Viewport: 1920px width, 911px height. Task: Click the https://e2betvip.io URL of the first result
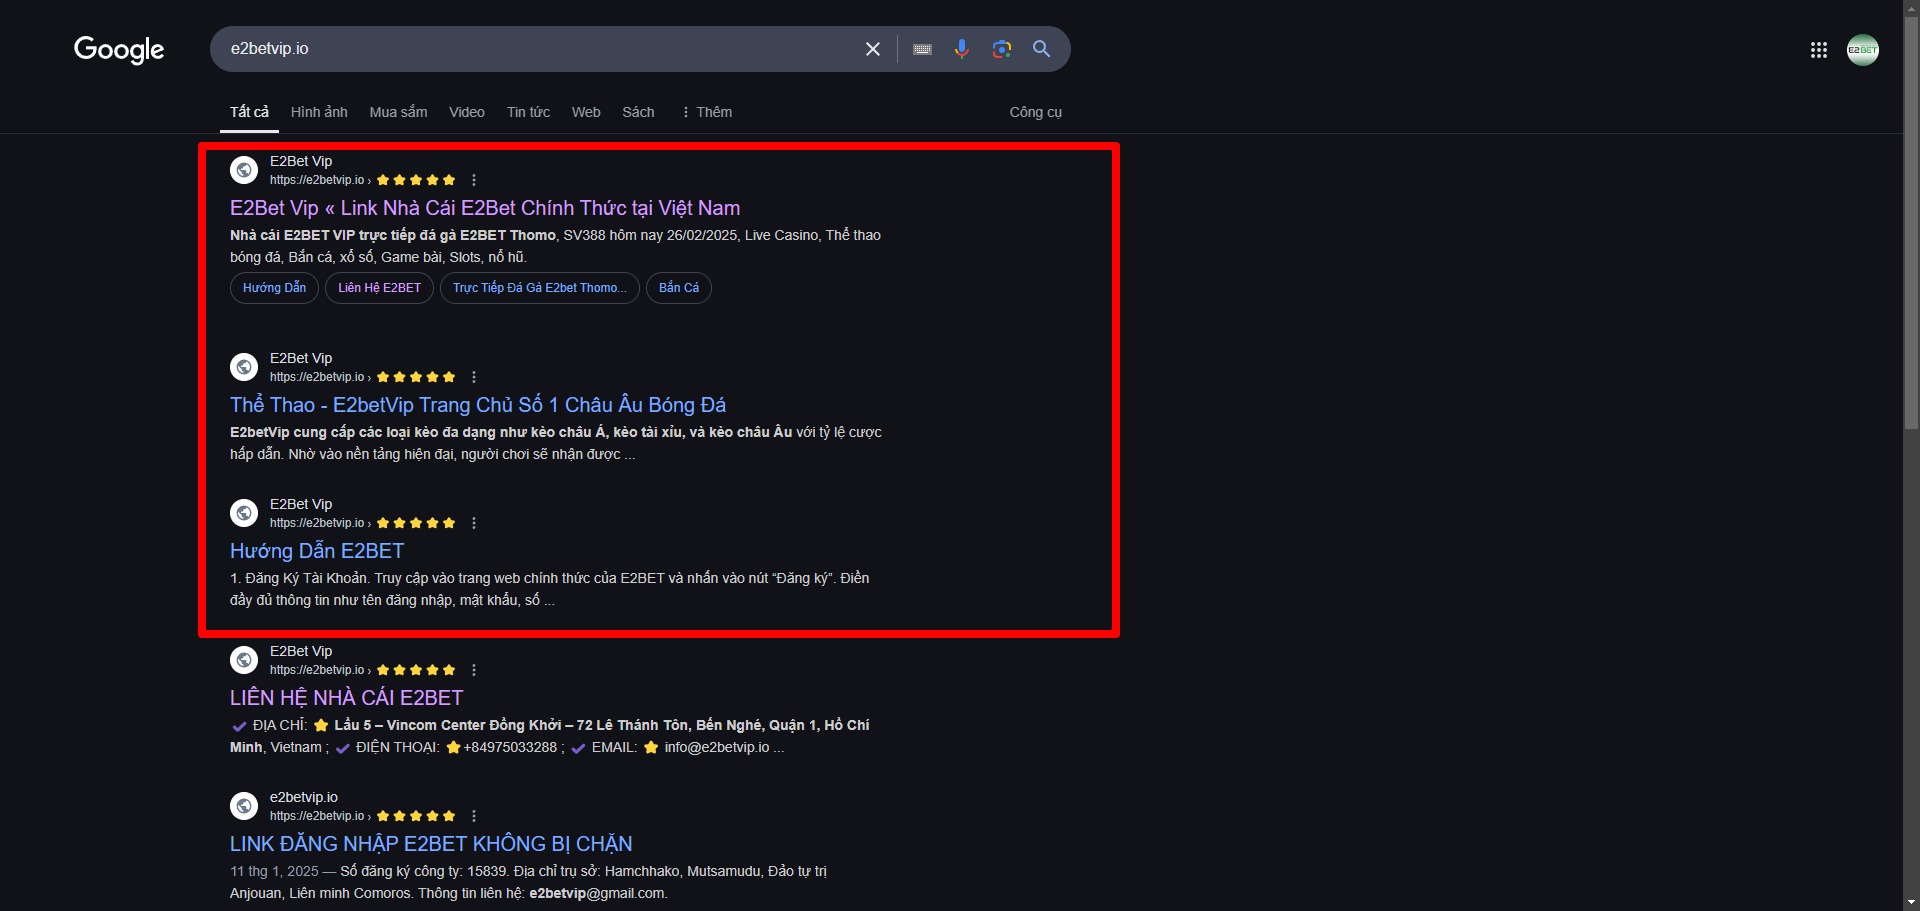[x=317, y=180]
